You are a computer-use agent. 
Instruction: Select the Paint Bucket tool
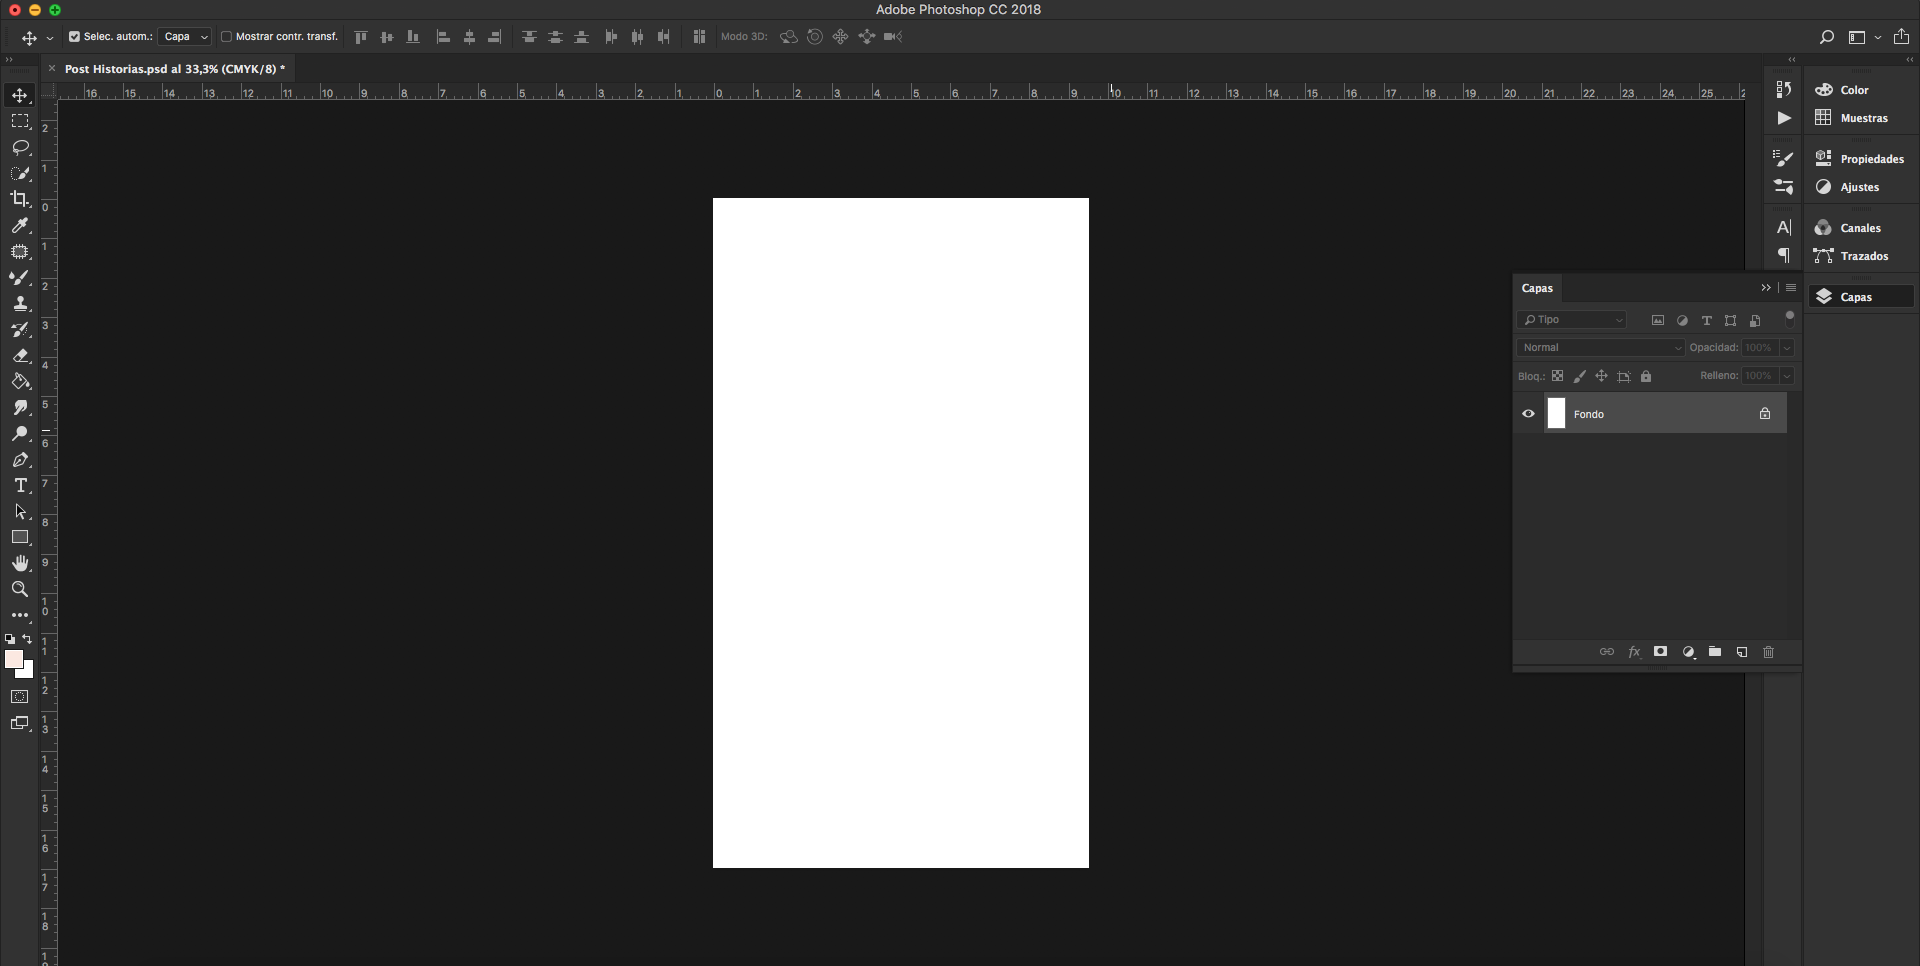coord(20,382)
